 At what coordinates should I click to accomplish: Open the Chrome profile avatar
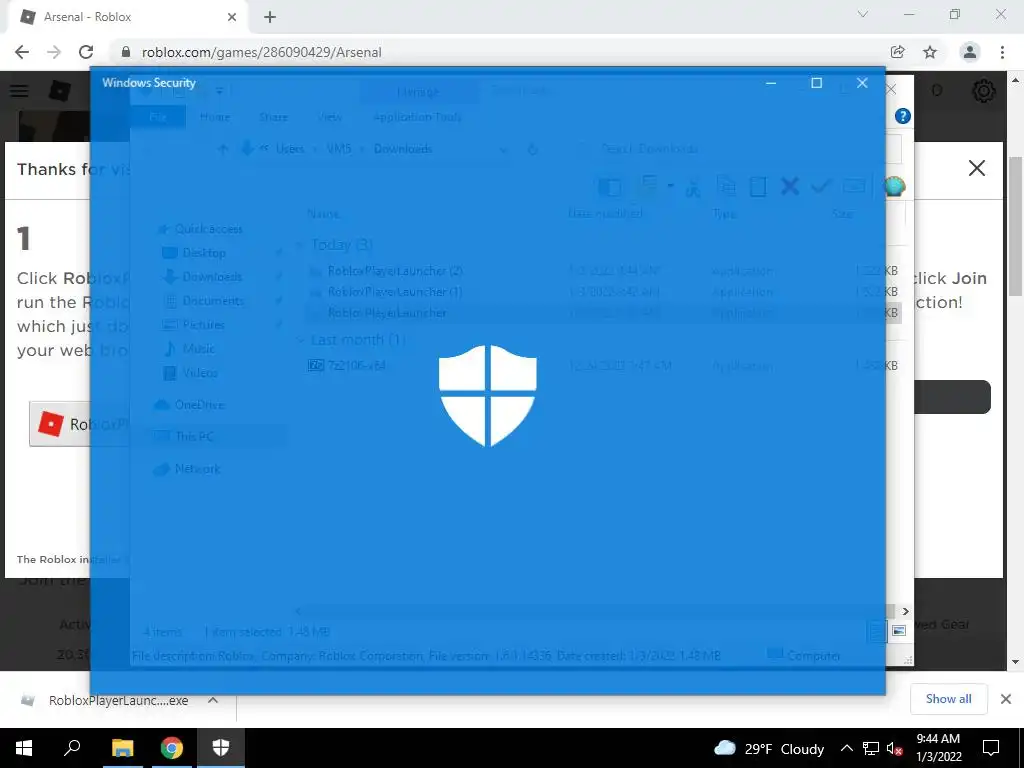(x=970, y=52)
